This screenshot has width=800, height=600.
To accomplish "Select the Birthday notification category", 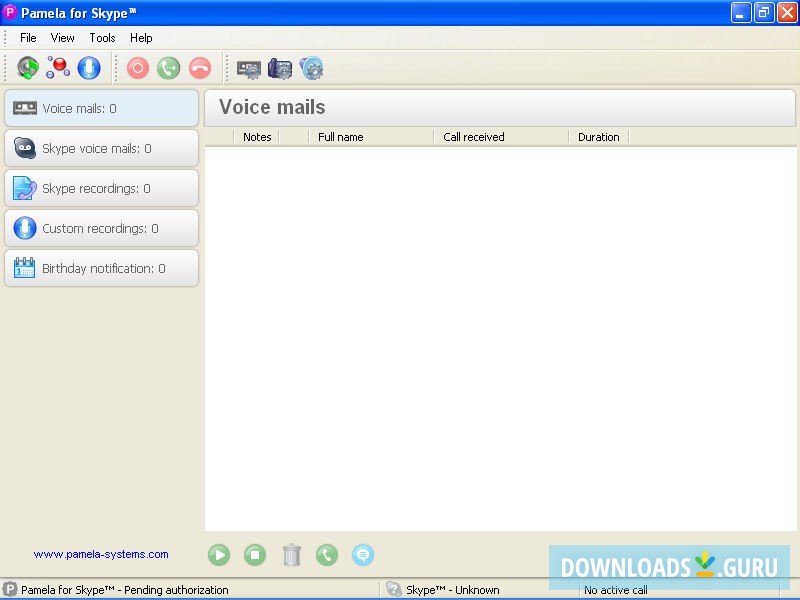I will (x=102, y=268).
